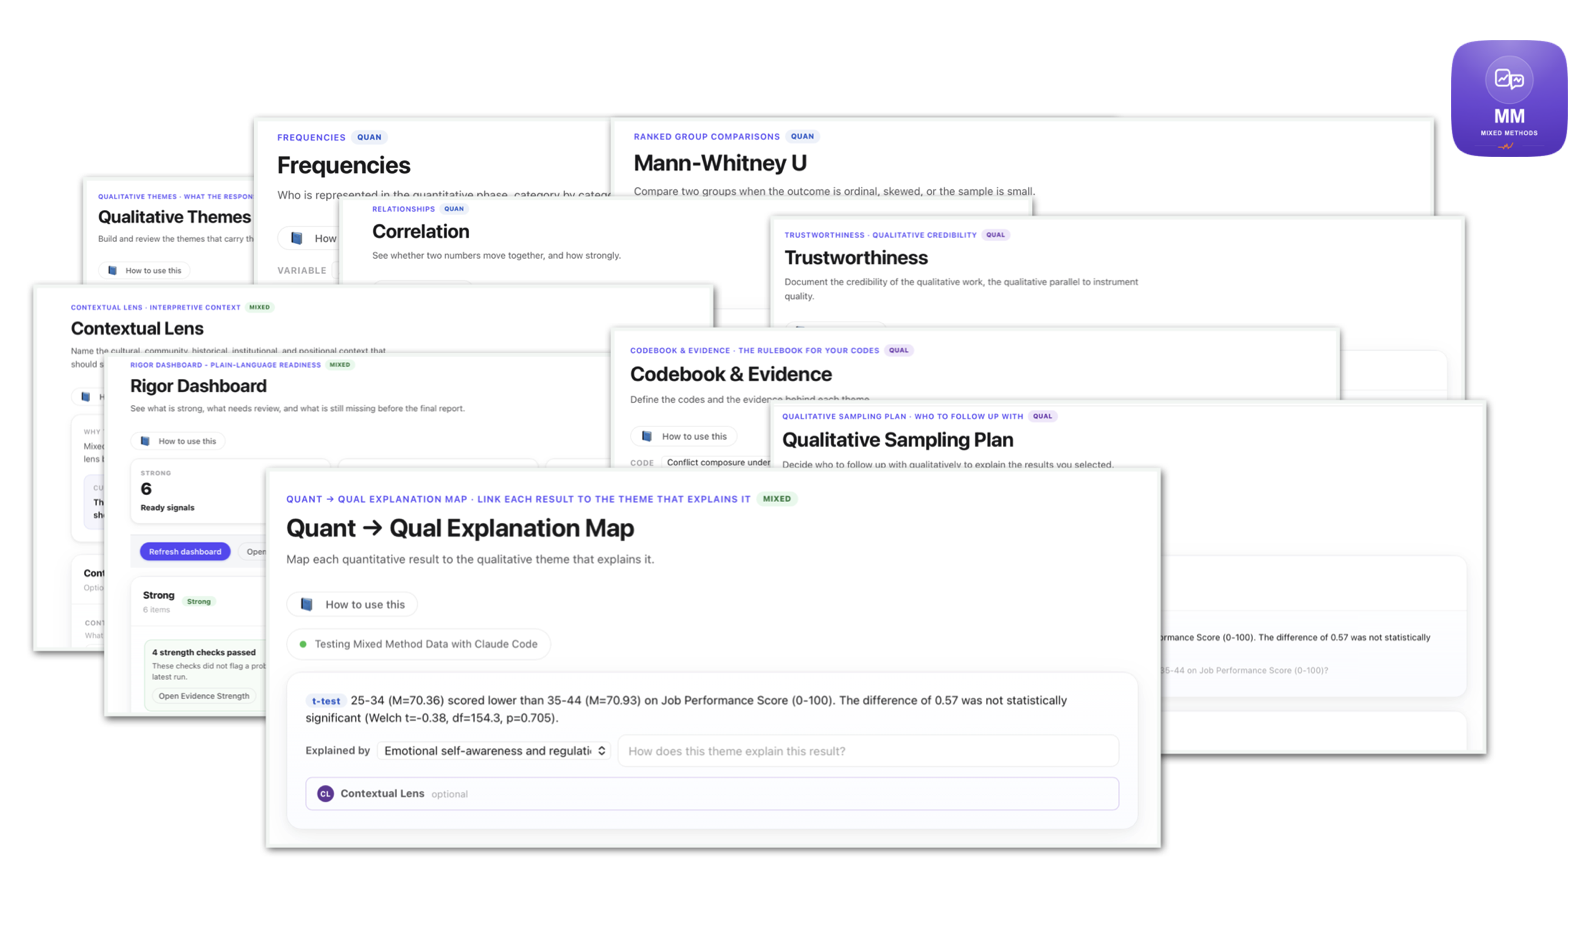The width and height of the screenshot is (1586, 926).
Task: Click the MM Mixed Methods app icon
Action: pyautogui.click(x=1509, y=98)
